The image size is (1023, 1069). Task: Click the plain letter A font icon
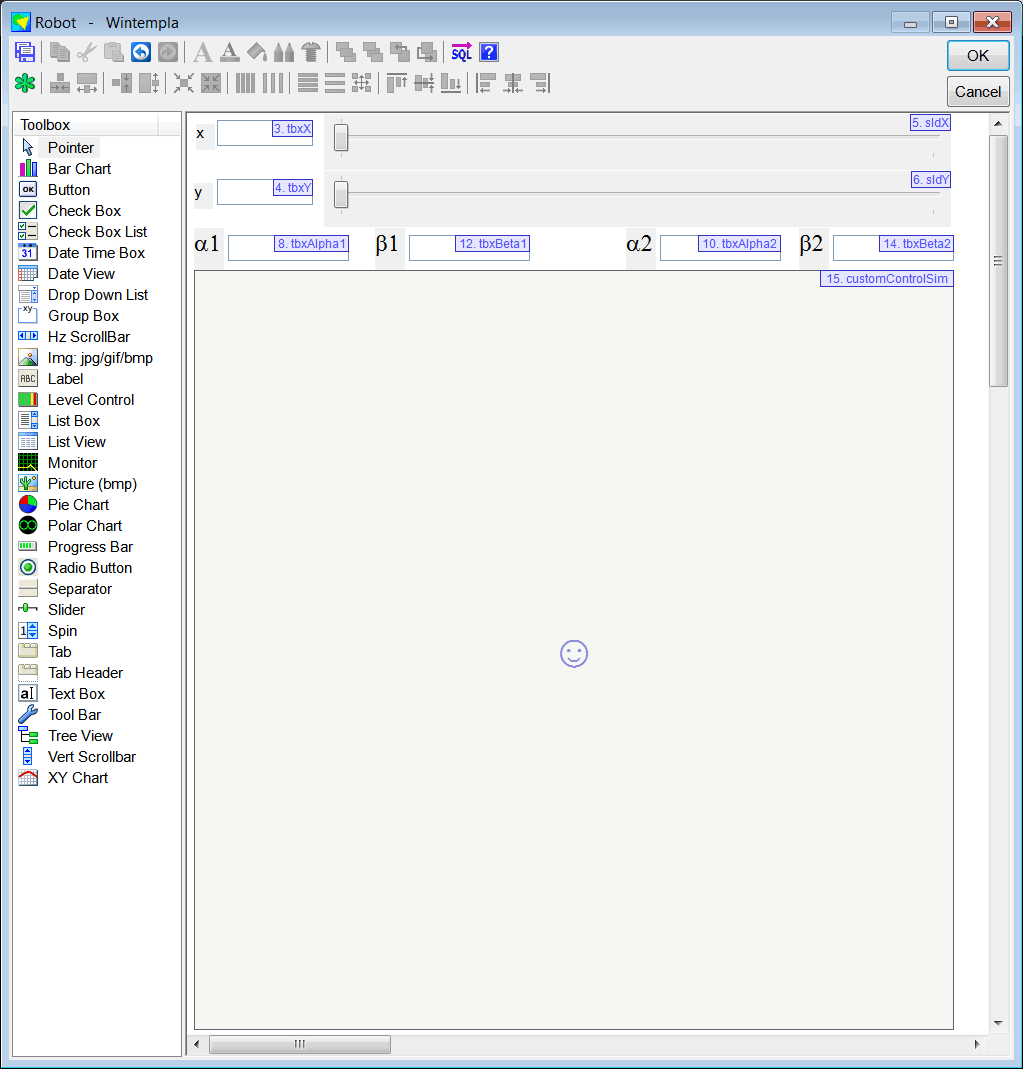pos(202,52)
